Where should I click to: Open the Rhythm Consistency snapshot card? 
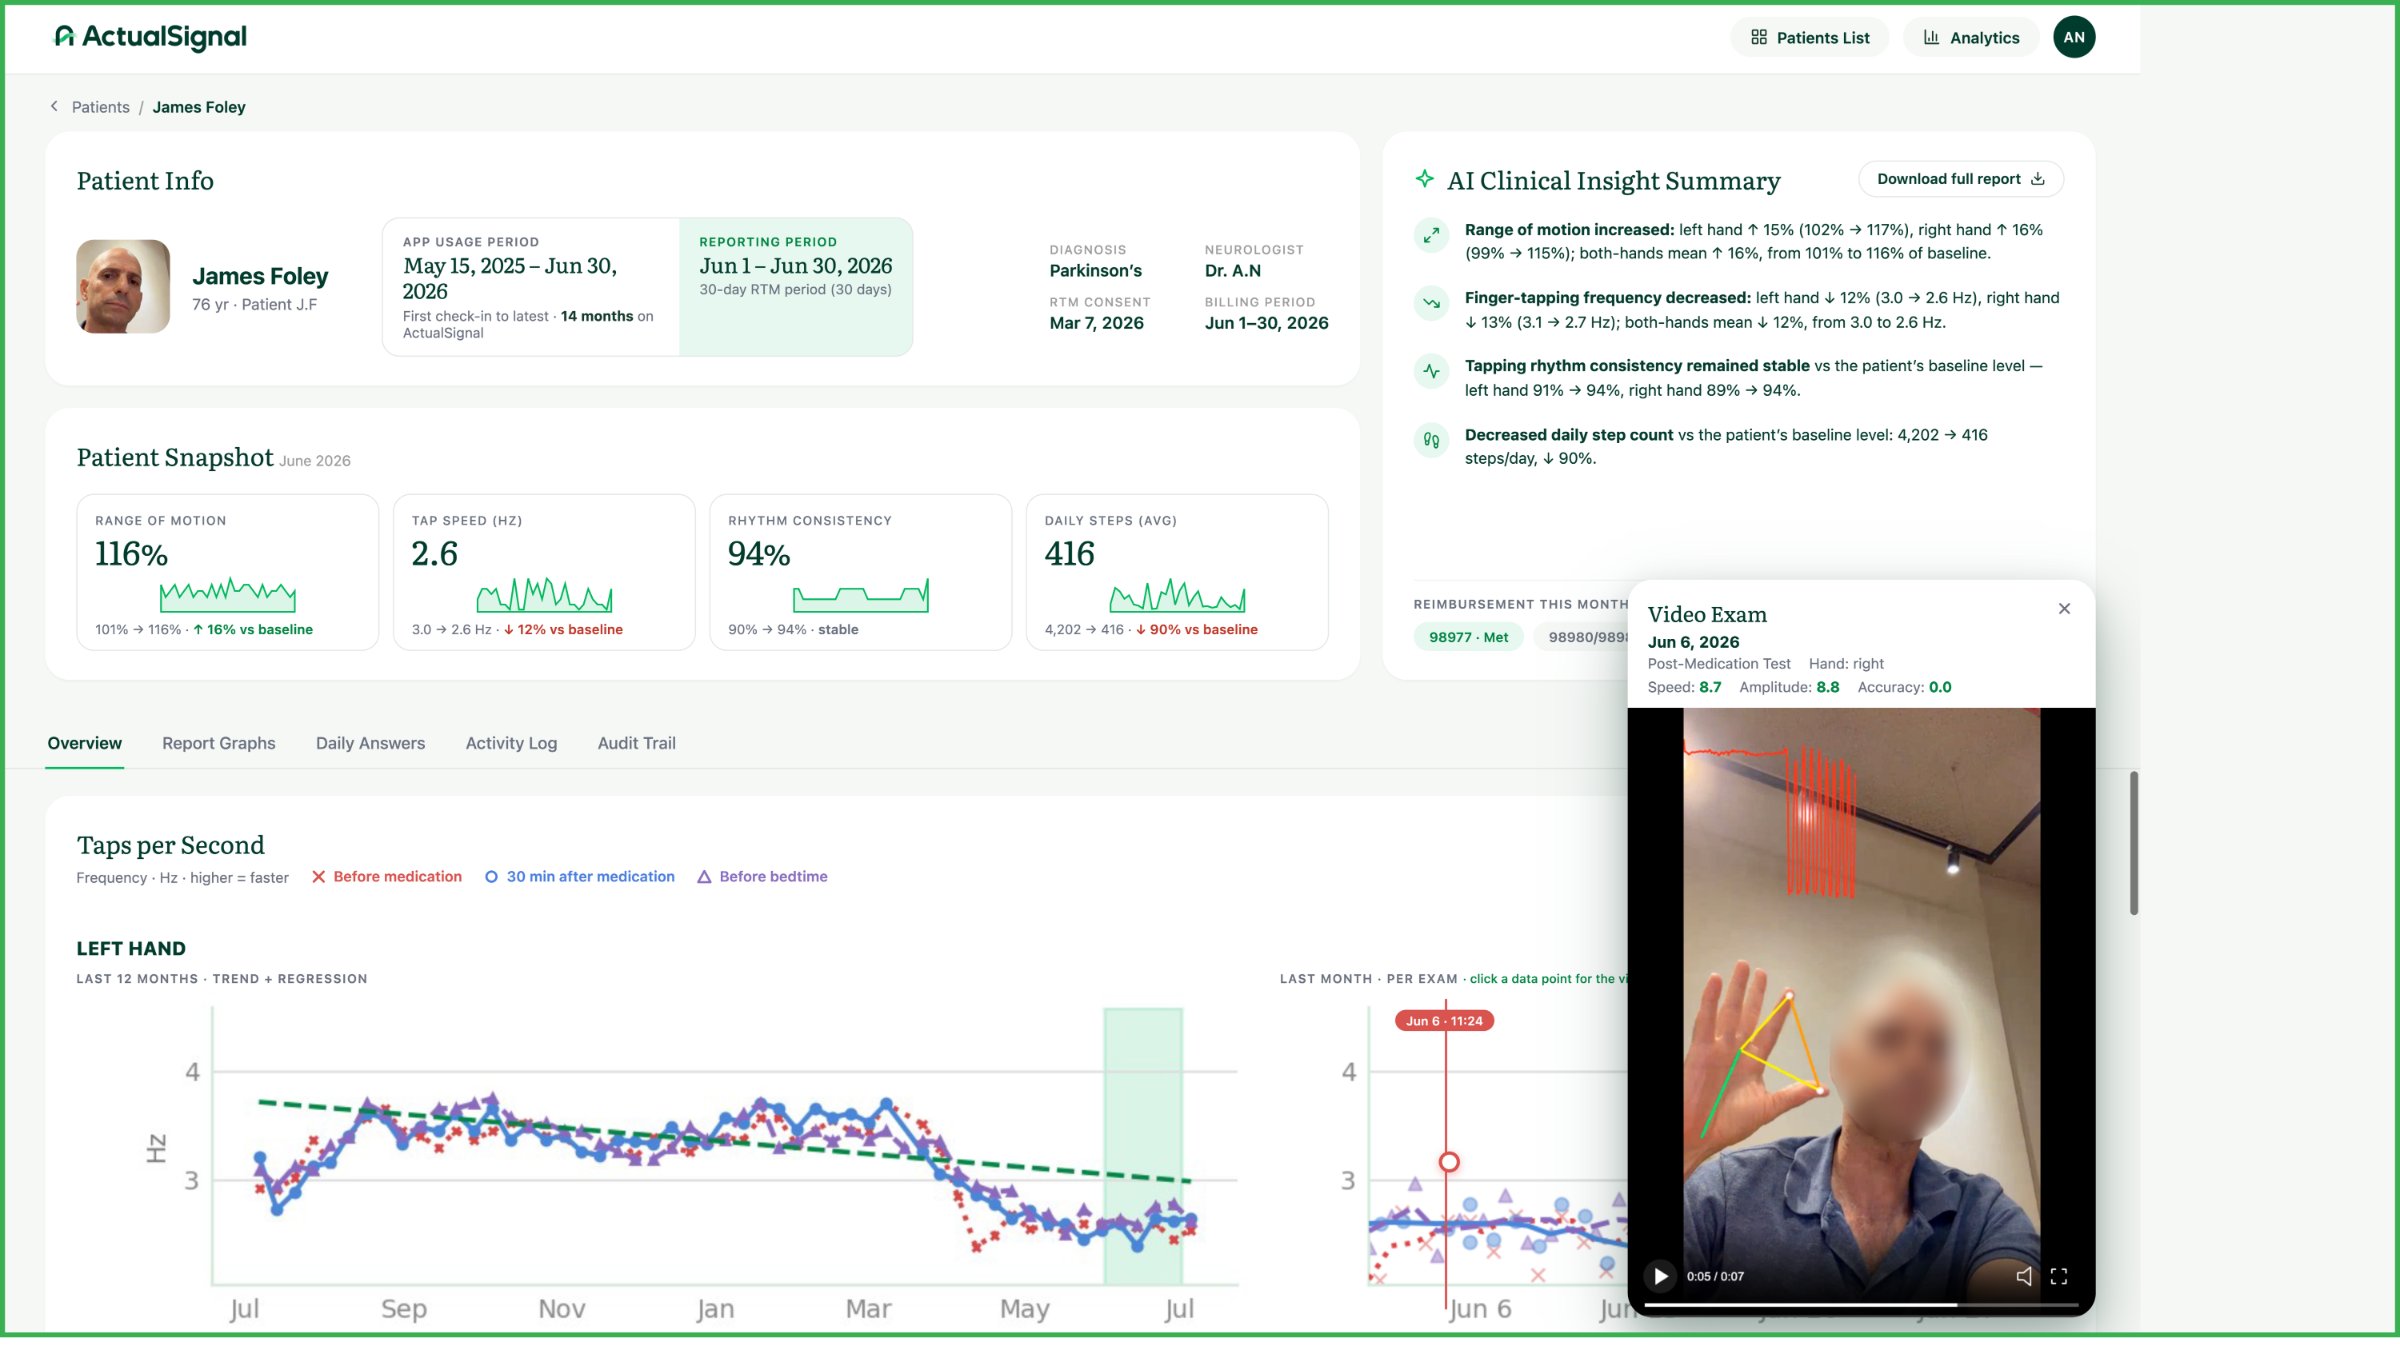[861, 572]
